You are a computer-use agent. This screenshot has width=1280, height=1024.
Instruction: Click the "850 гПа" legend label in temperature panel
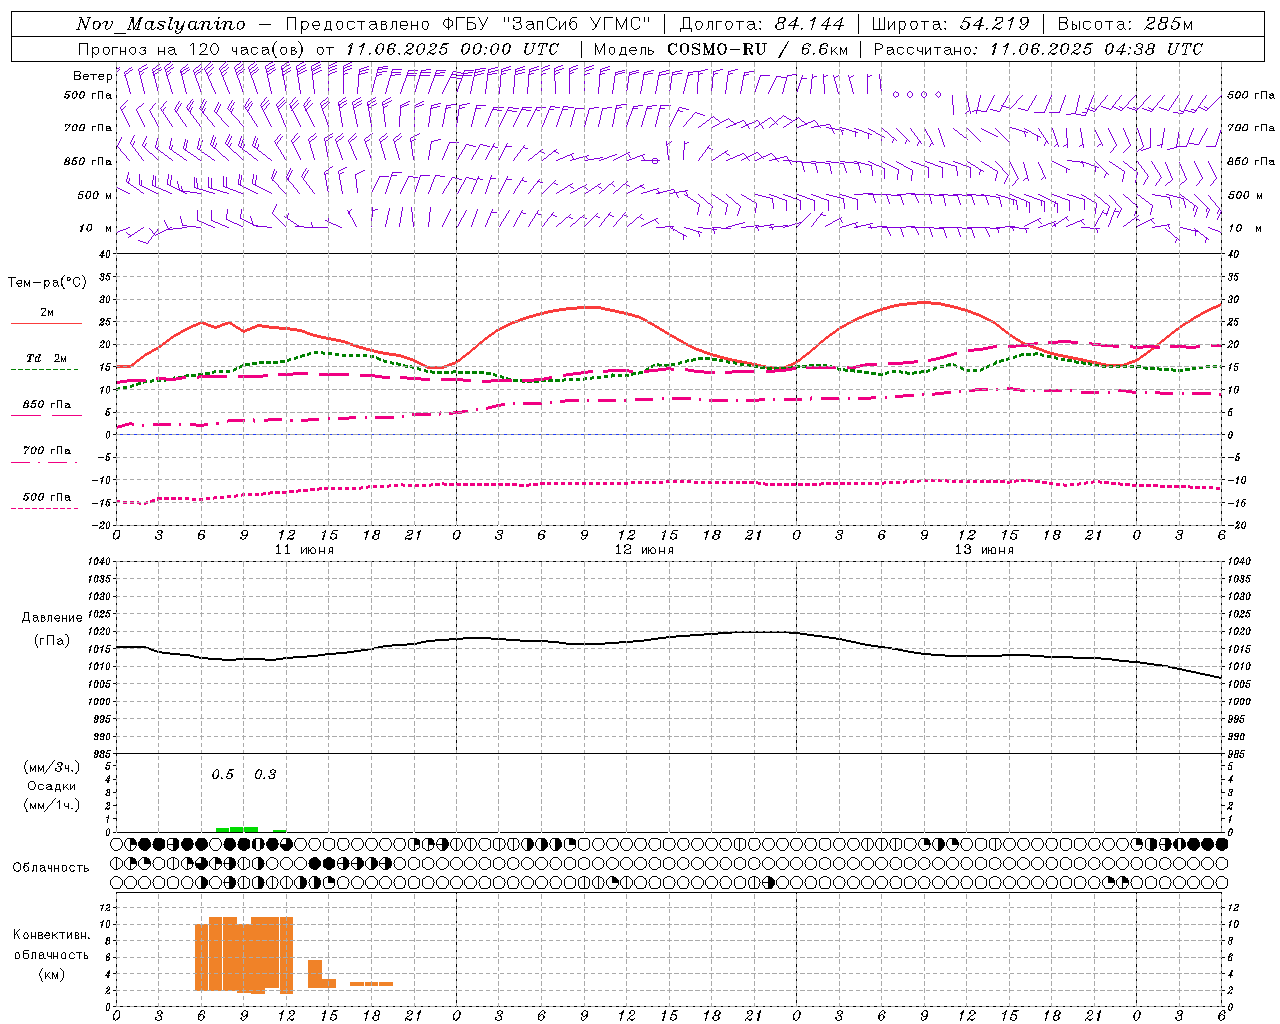47,405
